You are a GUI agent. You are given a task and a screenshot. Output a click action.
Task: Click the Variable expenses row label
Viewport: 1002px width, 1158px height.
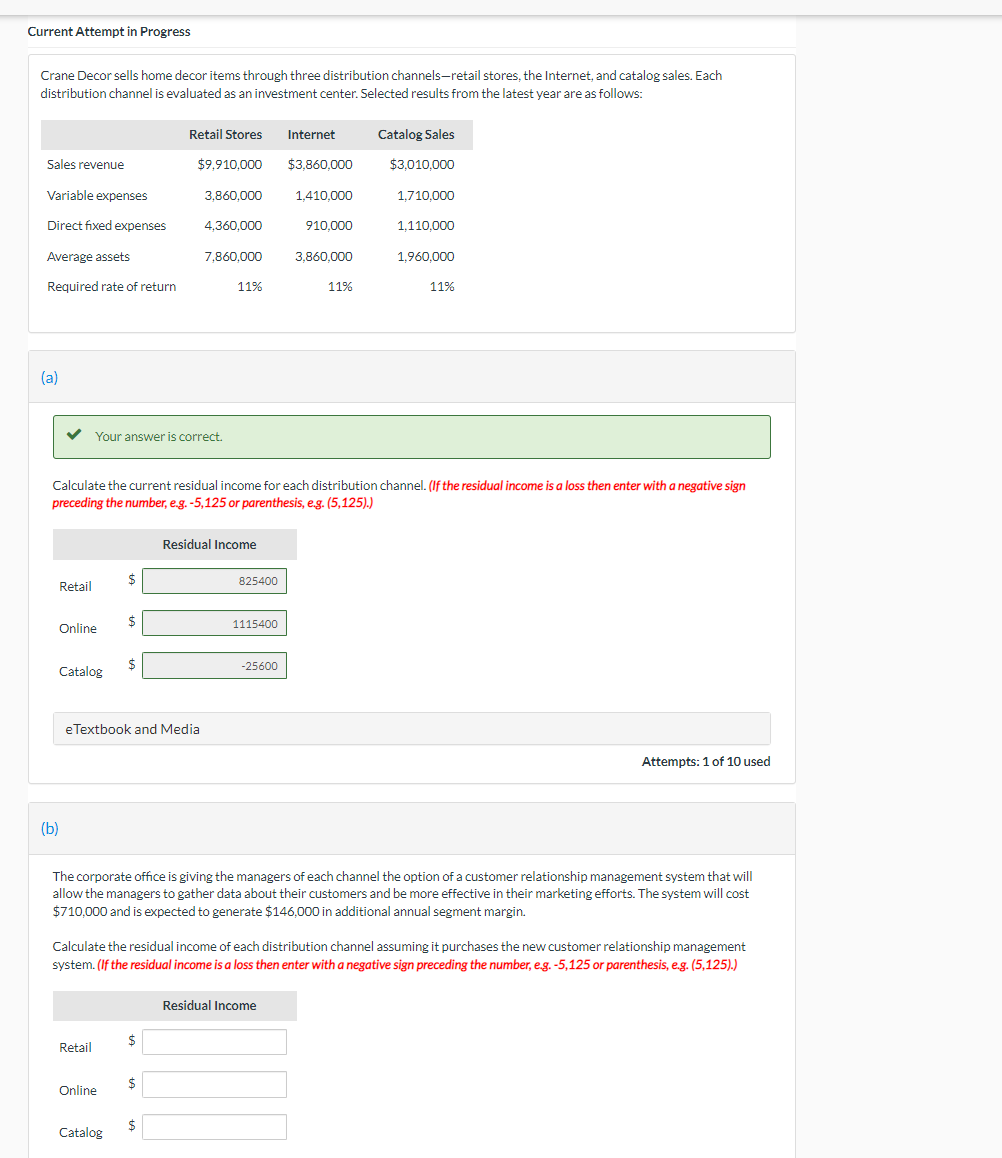tap(97, 196)
